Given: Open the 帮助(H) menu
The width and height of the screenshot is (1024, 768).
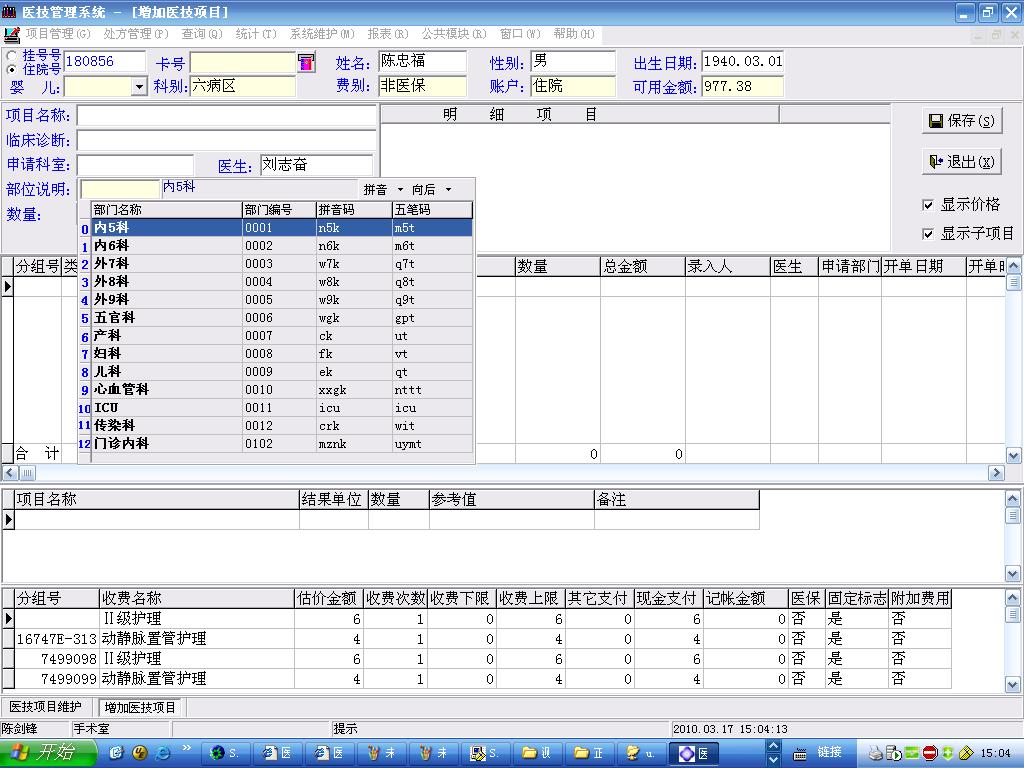Looking at the screenshot, I should tap(573, 34).
